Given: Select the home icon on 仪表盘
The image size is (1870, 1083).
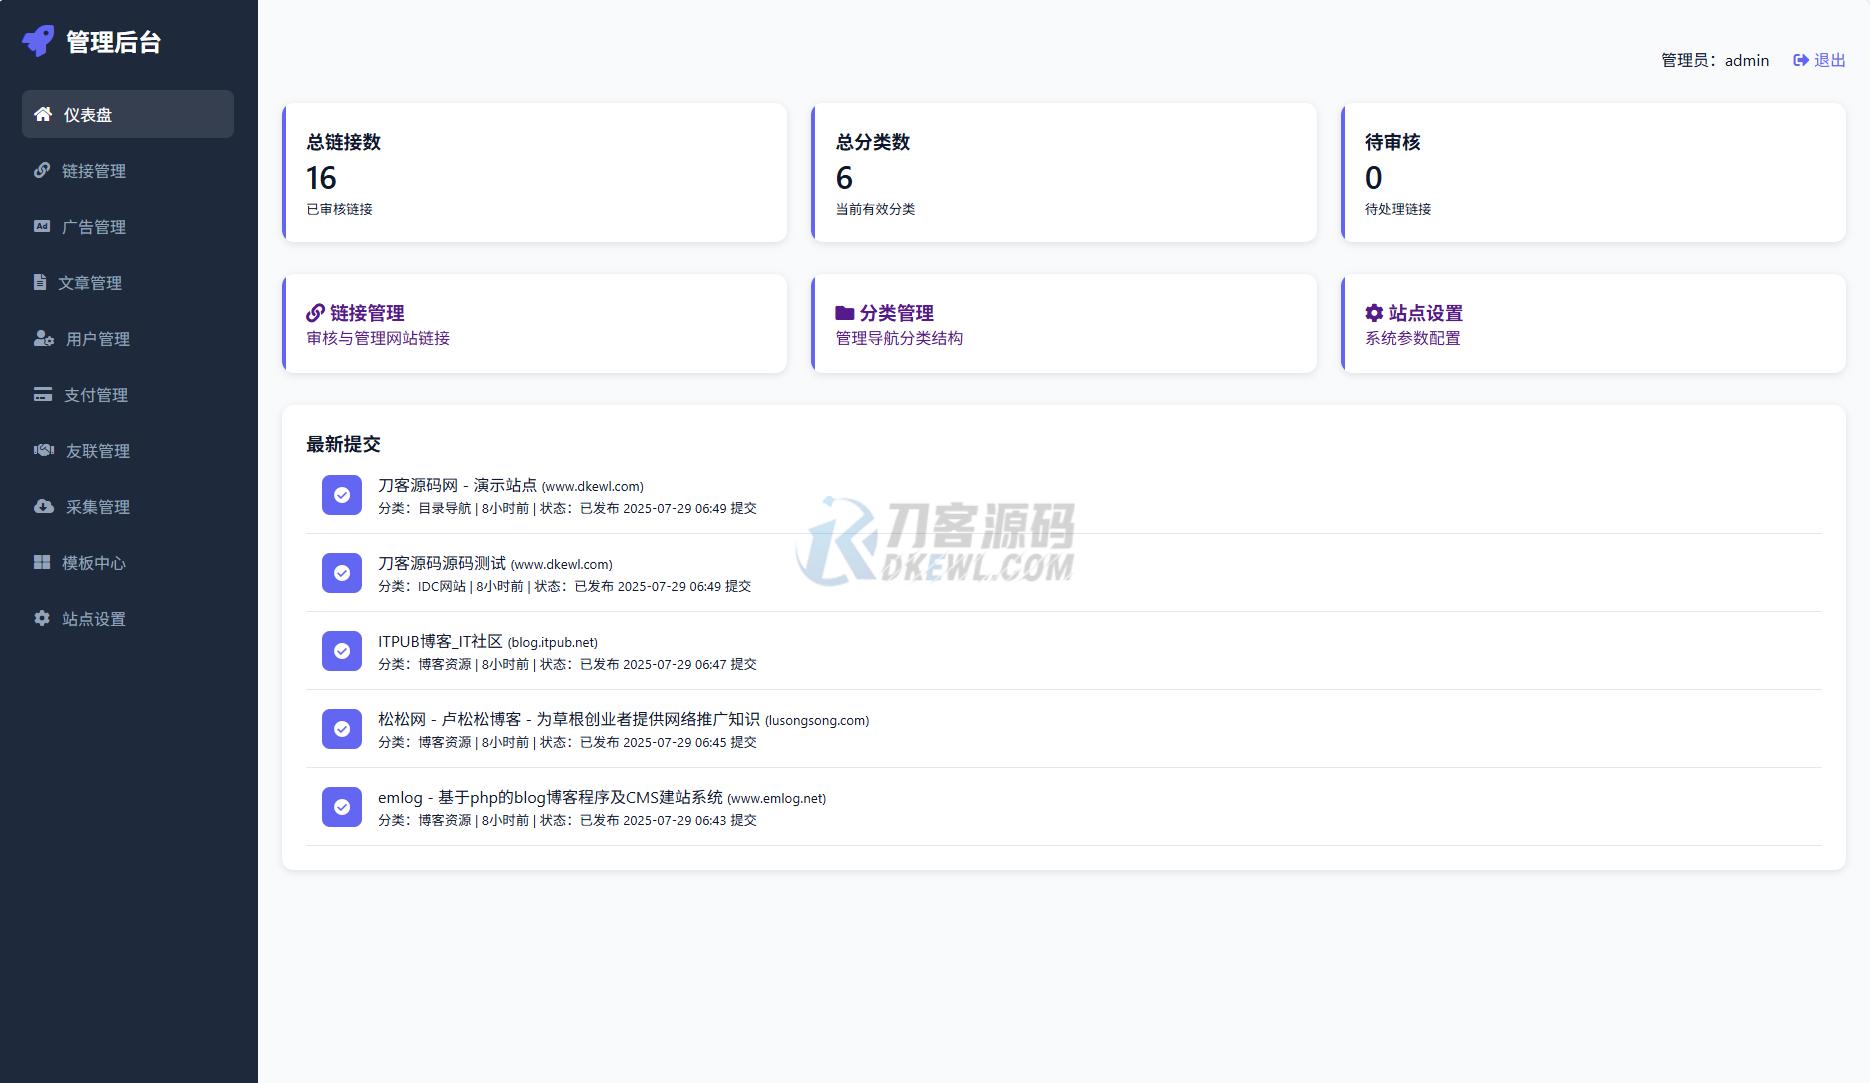Looking at the screenshot, I should point(42,113).
